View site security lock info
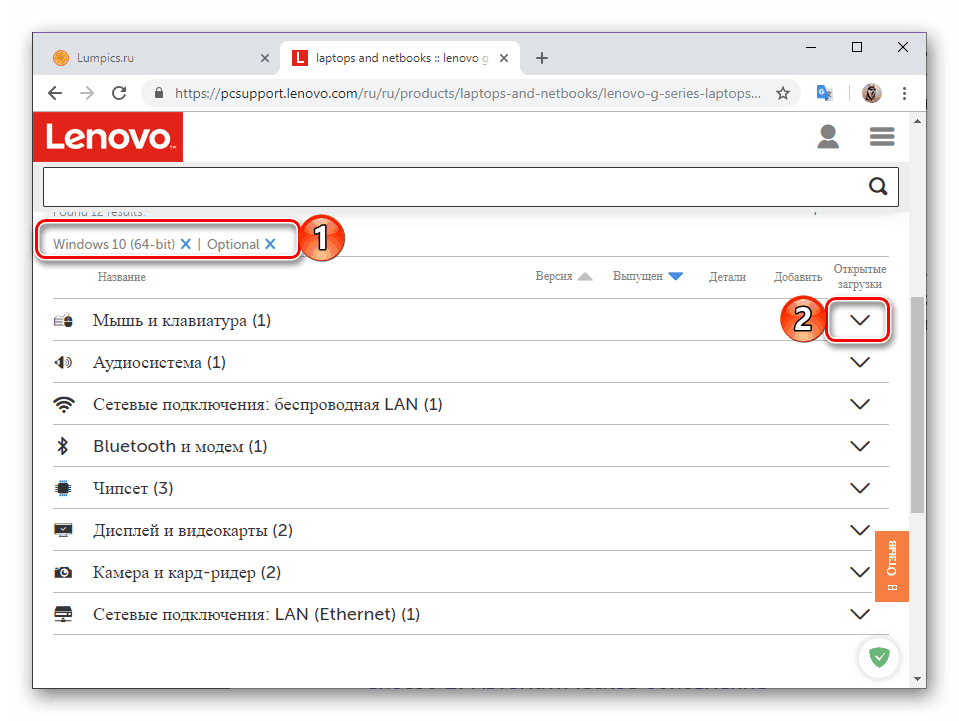This screenshot has height=721, width=959. pos(159,93)
